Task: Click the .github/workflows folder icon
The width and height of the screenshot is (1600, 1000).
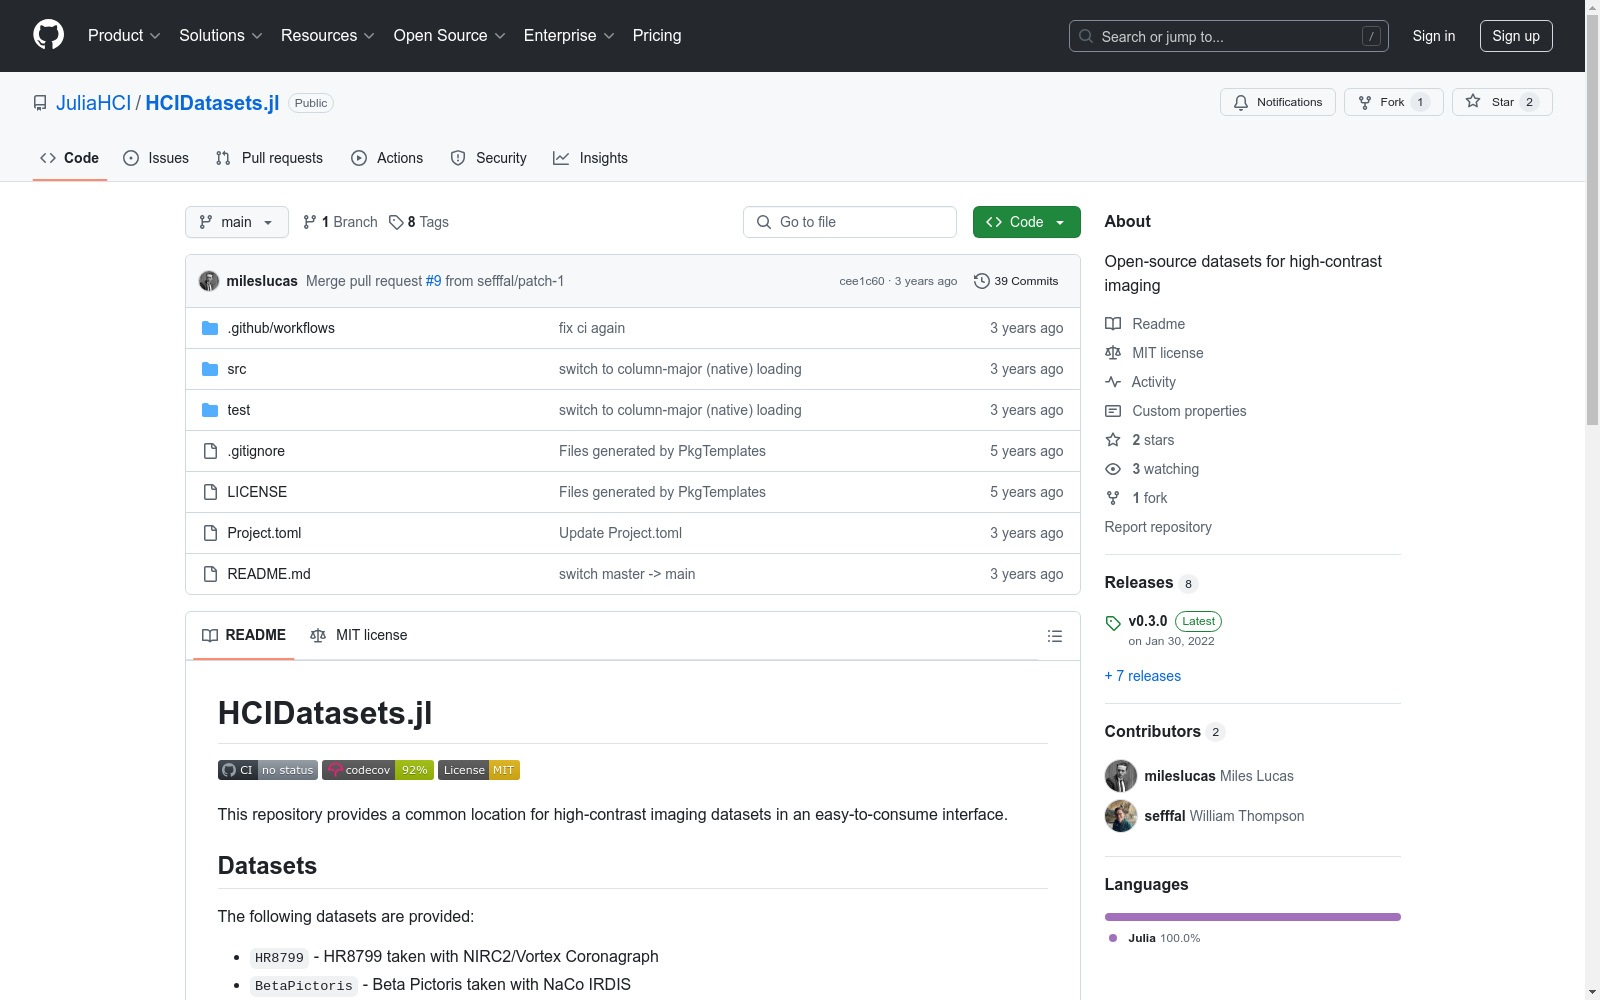Action: click(x=210, y=328)
